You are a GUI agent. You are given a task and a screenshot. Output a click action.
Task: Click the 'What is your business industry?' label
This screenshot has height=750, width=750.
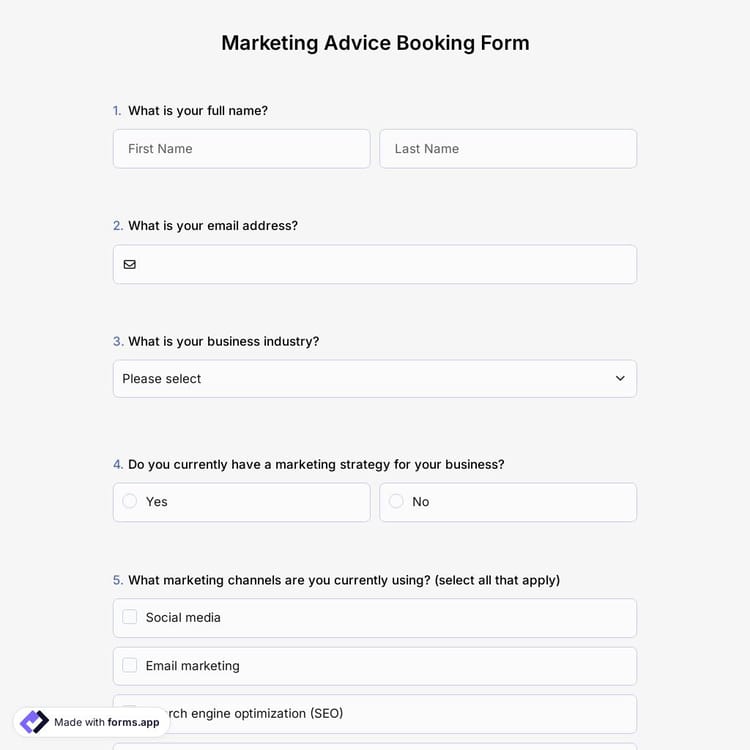(223, 341)
